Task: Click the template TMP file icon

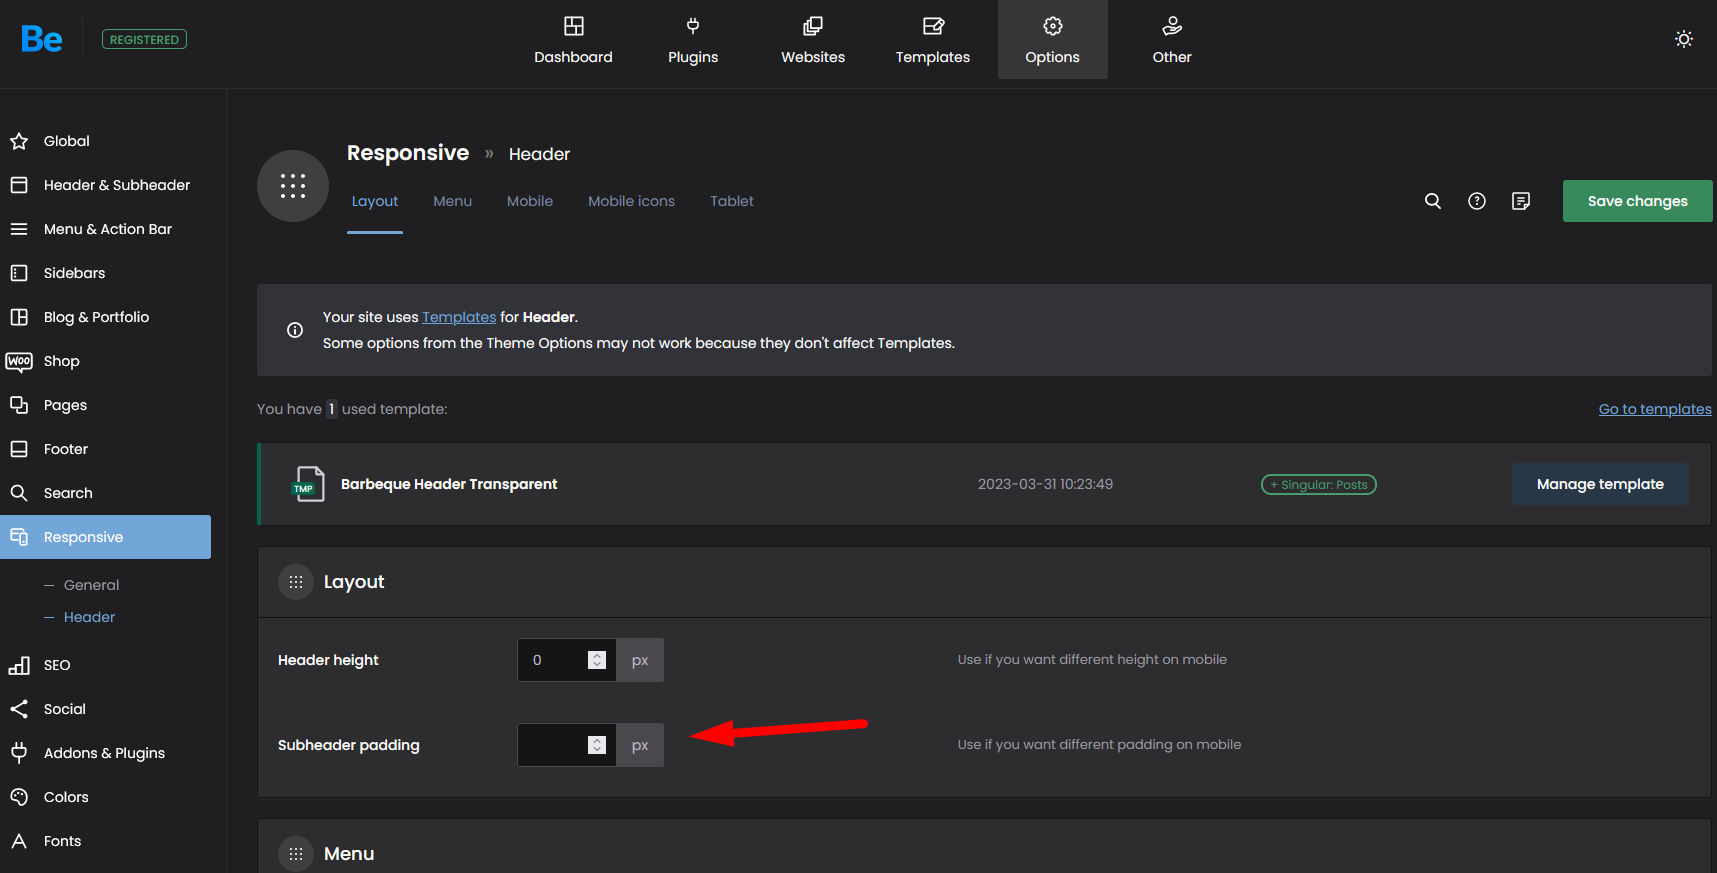Action: tap(308, 484)
